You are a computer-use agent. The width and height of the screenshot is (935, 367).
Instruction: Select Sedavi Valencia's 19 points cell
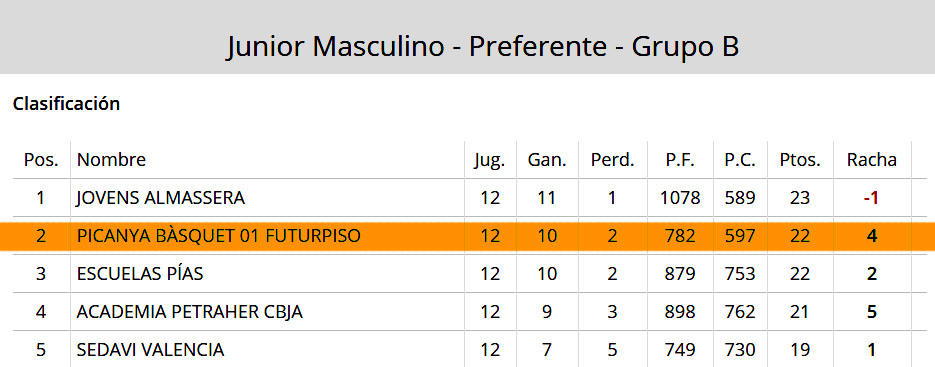click(800, 350)
